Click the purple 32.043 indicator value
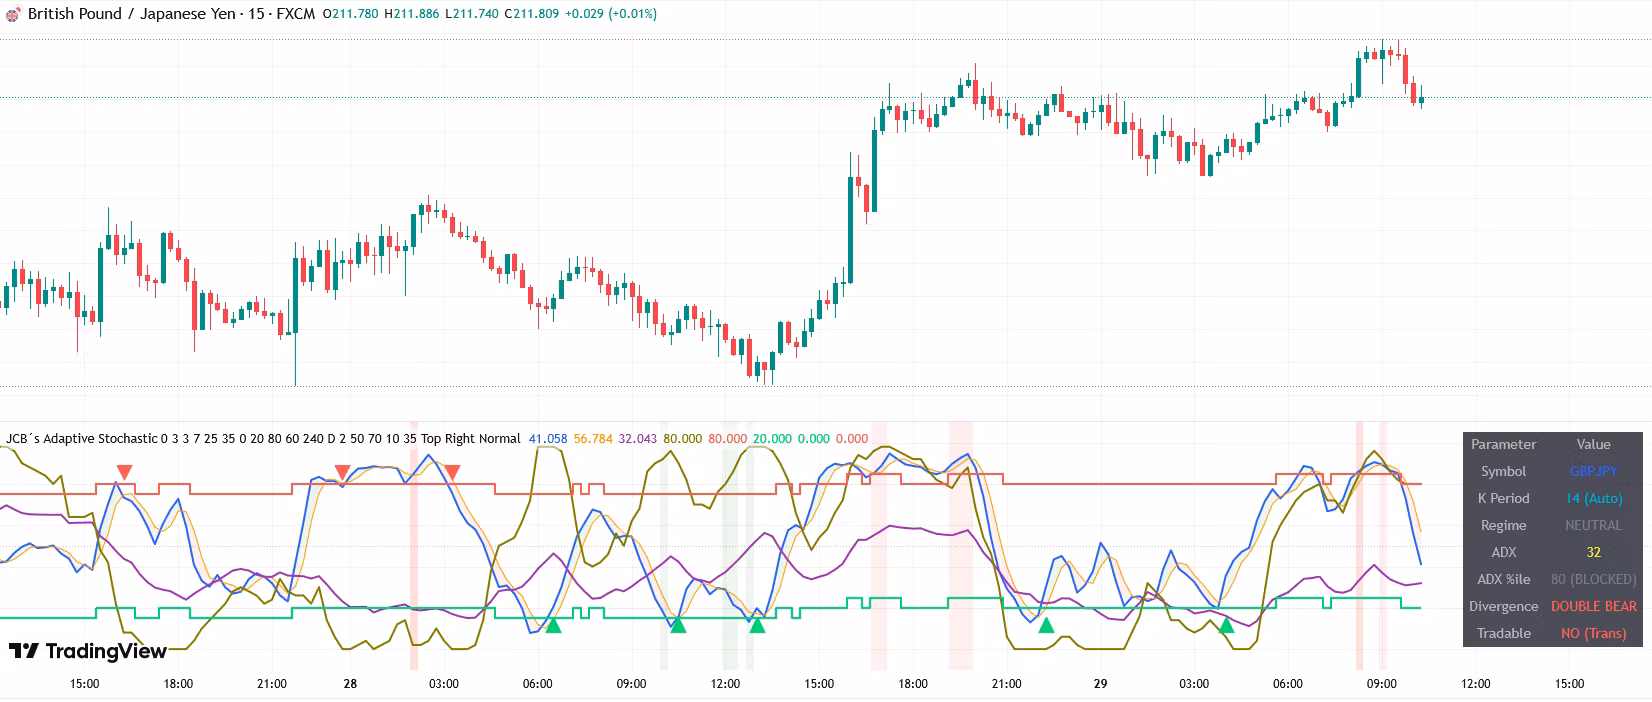The width and height of the screenshot is (1652, 702). (638, 439)
